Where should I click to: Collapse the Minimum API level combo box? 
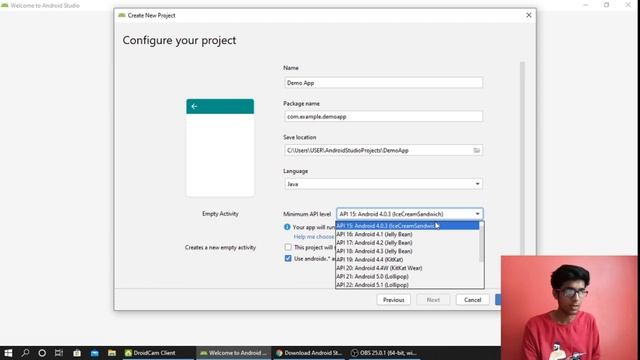(477, 214)
